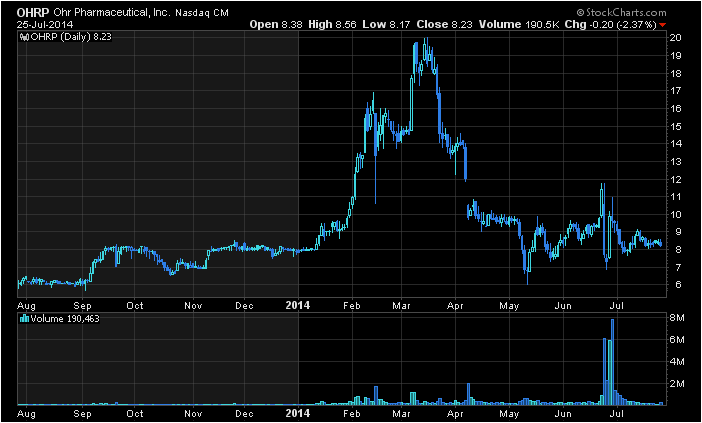Click the 12 price axis label

[x=676, y=179]
